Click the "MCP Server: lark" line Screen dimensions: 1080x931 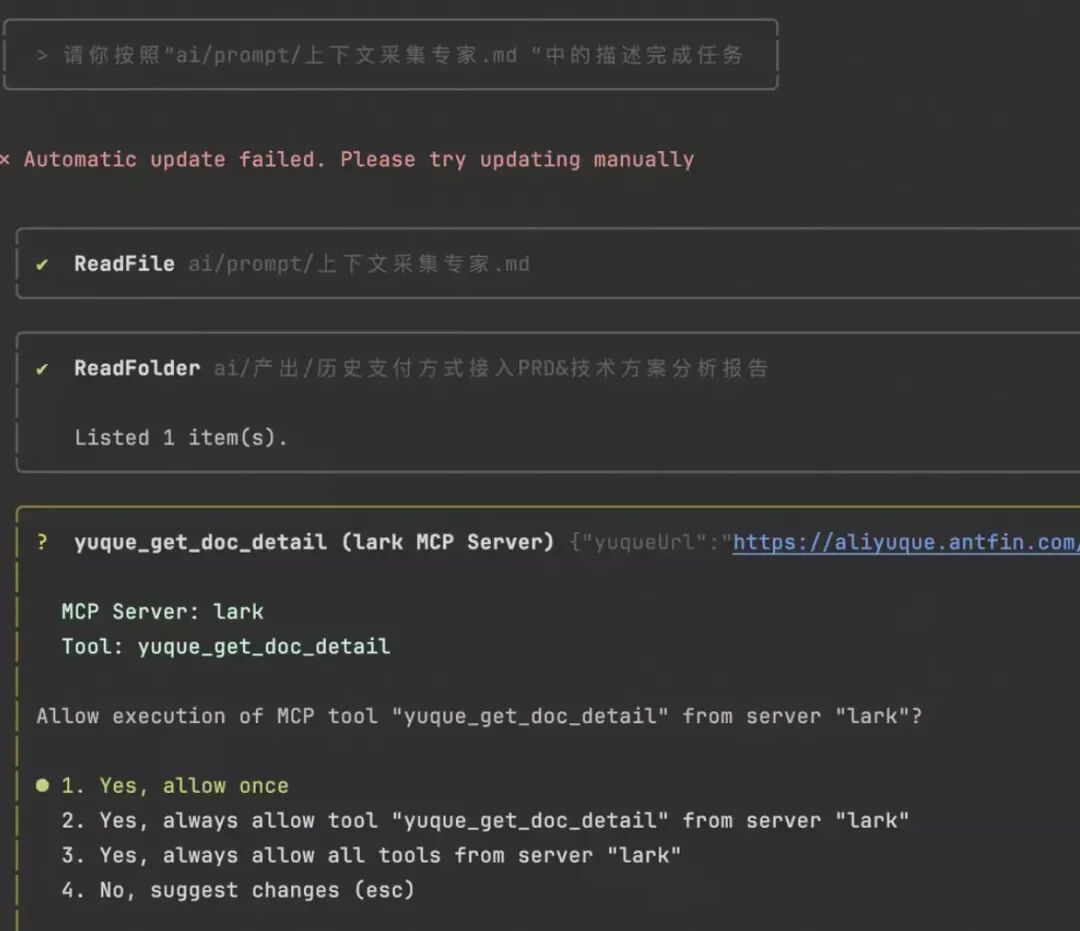pyautogui.click(x=162, y=611)
